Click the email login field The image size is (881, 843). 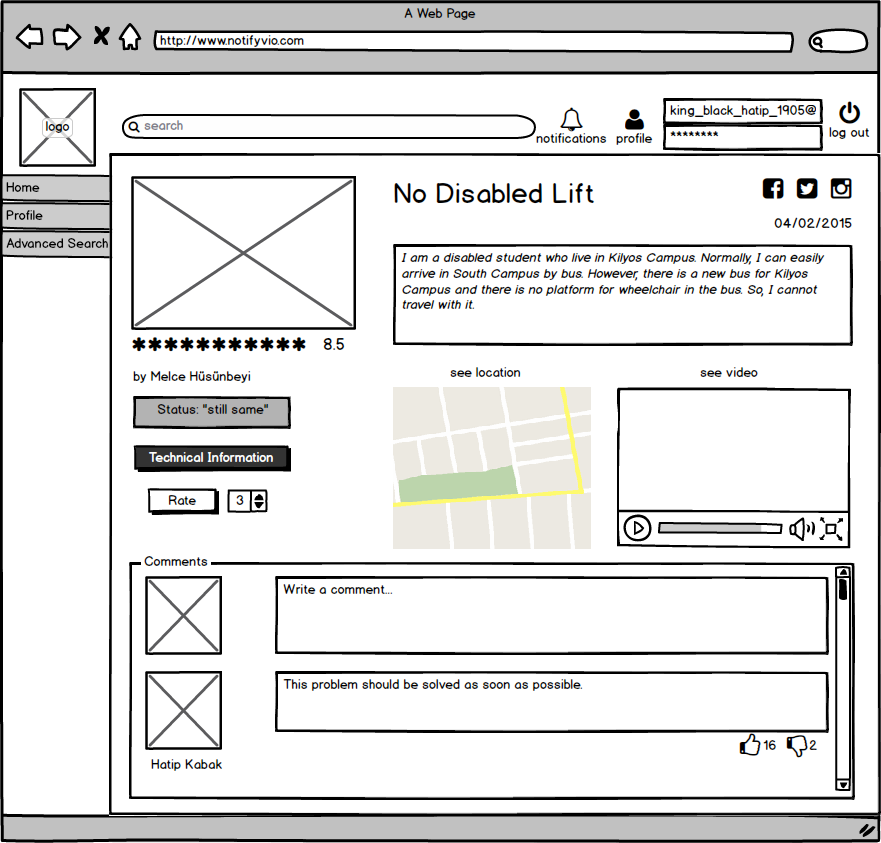pyautogui.click(x=743, y=111)
